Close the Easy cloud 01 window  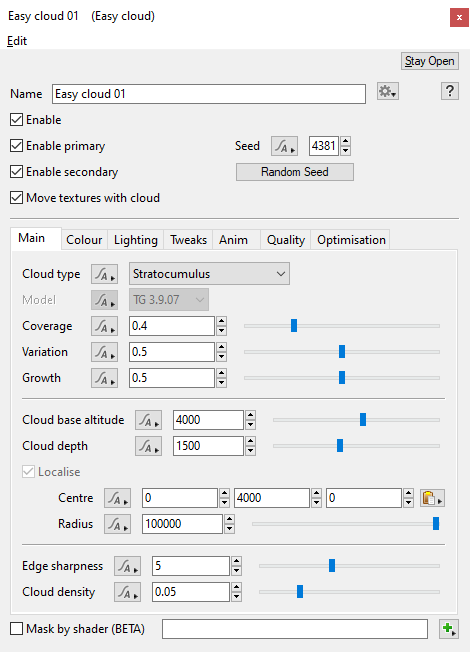(x=459, y=17)
